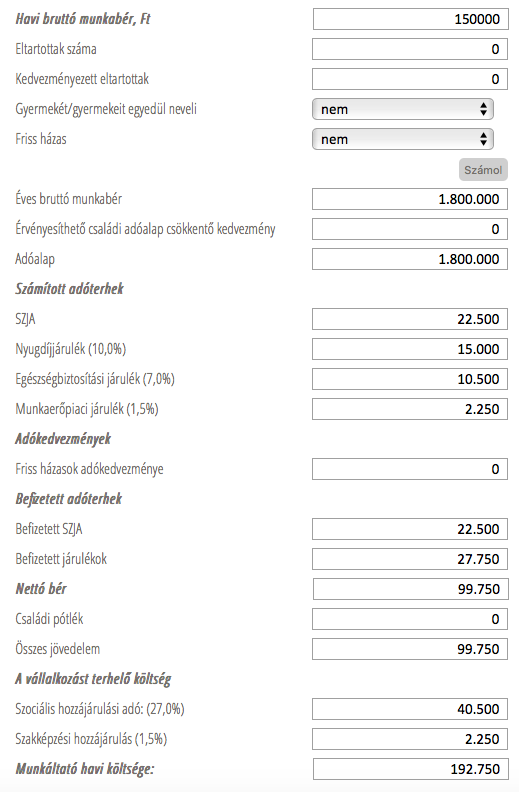519x792 pixels.
Task: Click the Családi pótlék field
Action: pos(409,619)
